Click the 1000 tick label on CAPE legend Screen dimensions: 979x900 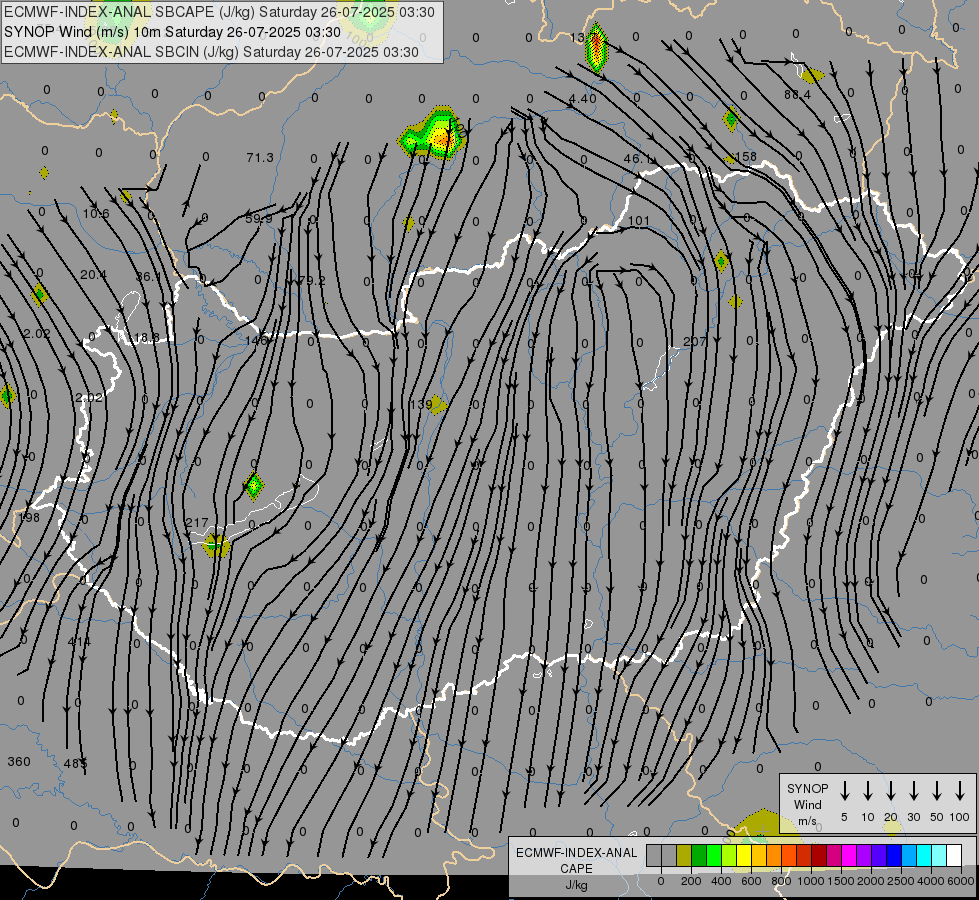click(x=810, y=881)
